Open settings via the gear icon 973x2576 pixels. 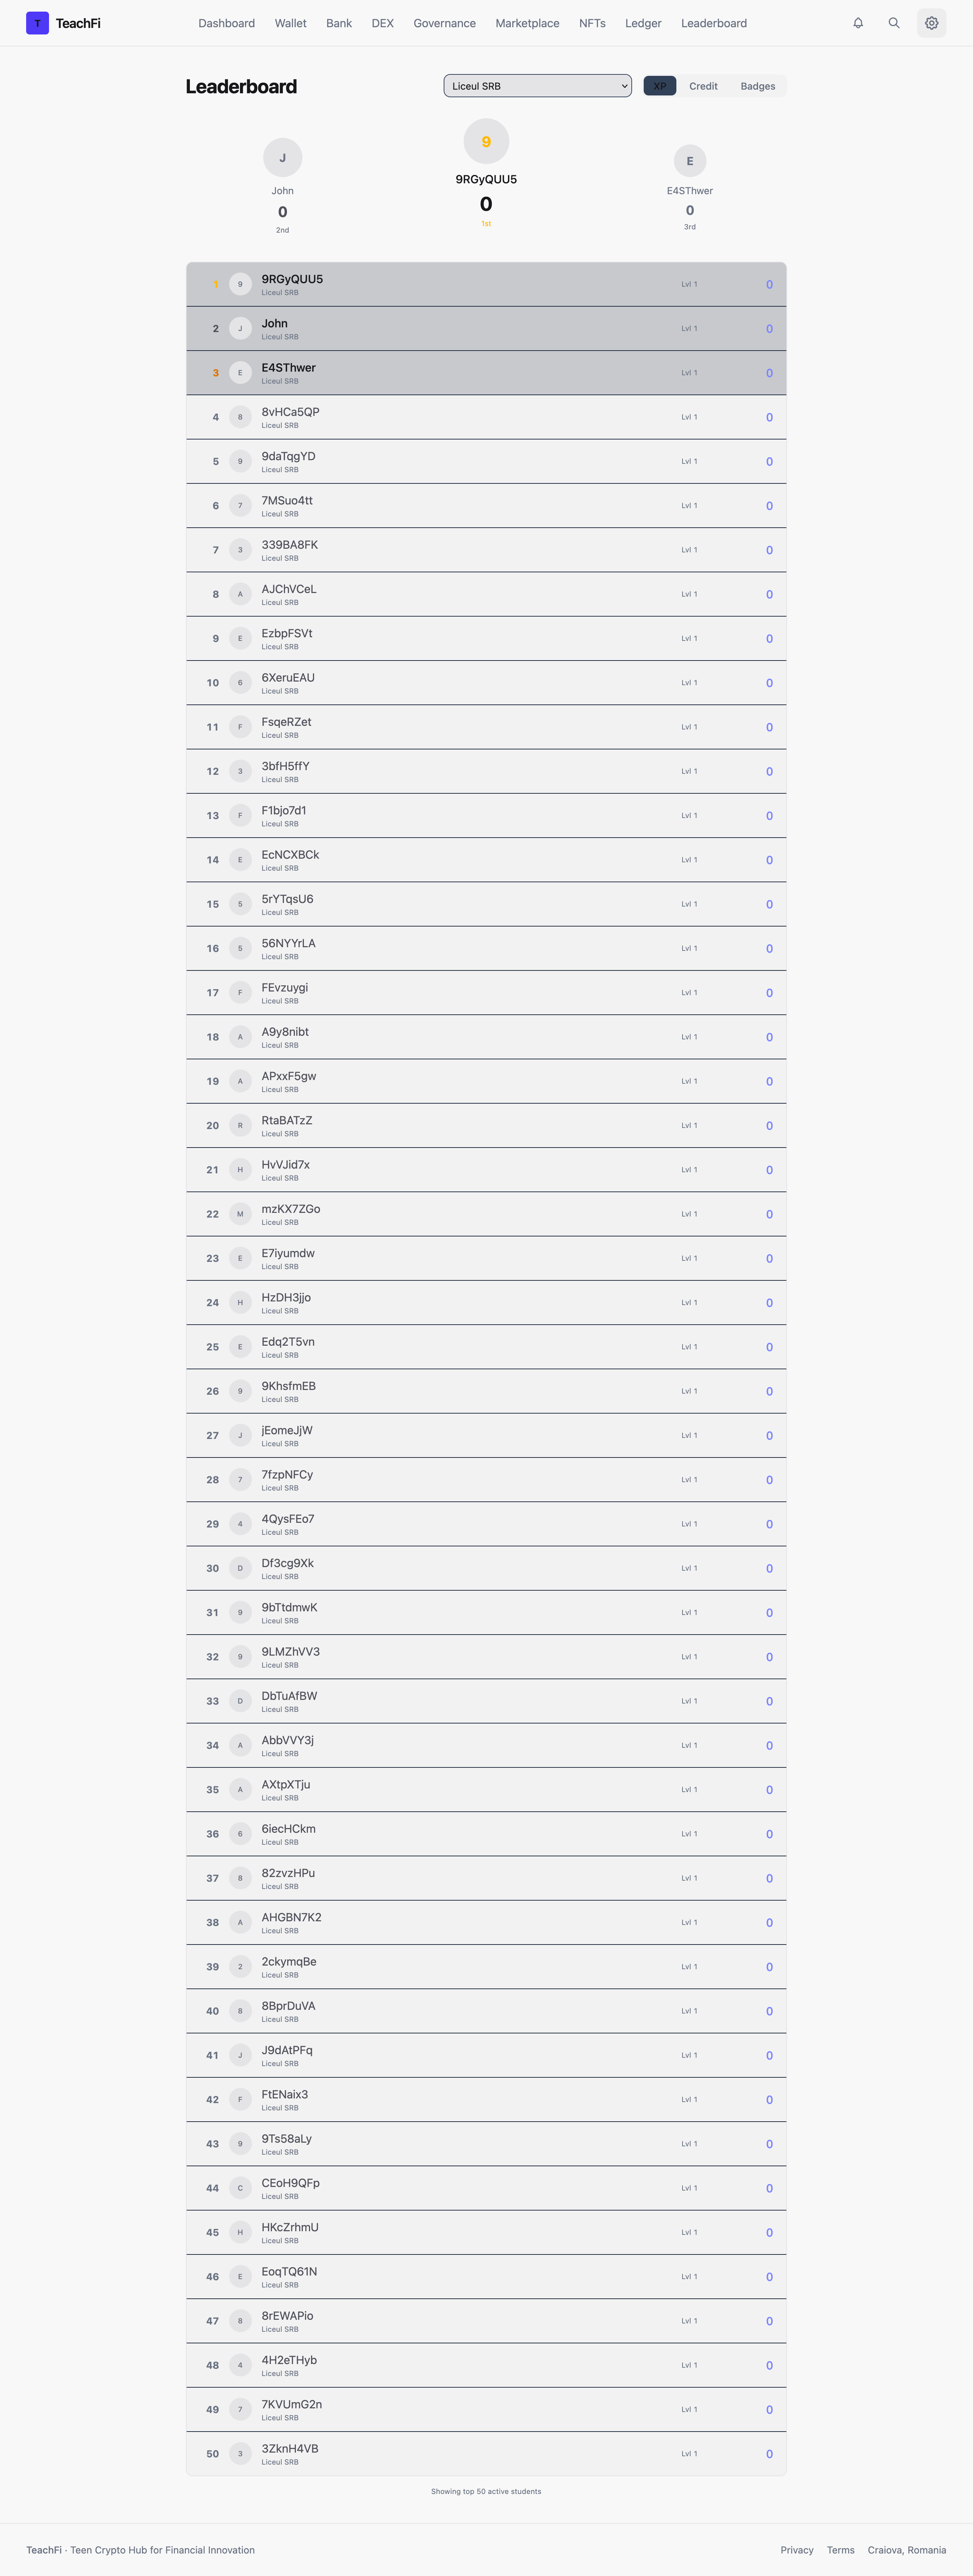(931, 23)
